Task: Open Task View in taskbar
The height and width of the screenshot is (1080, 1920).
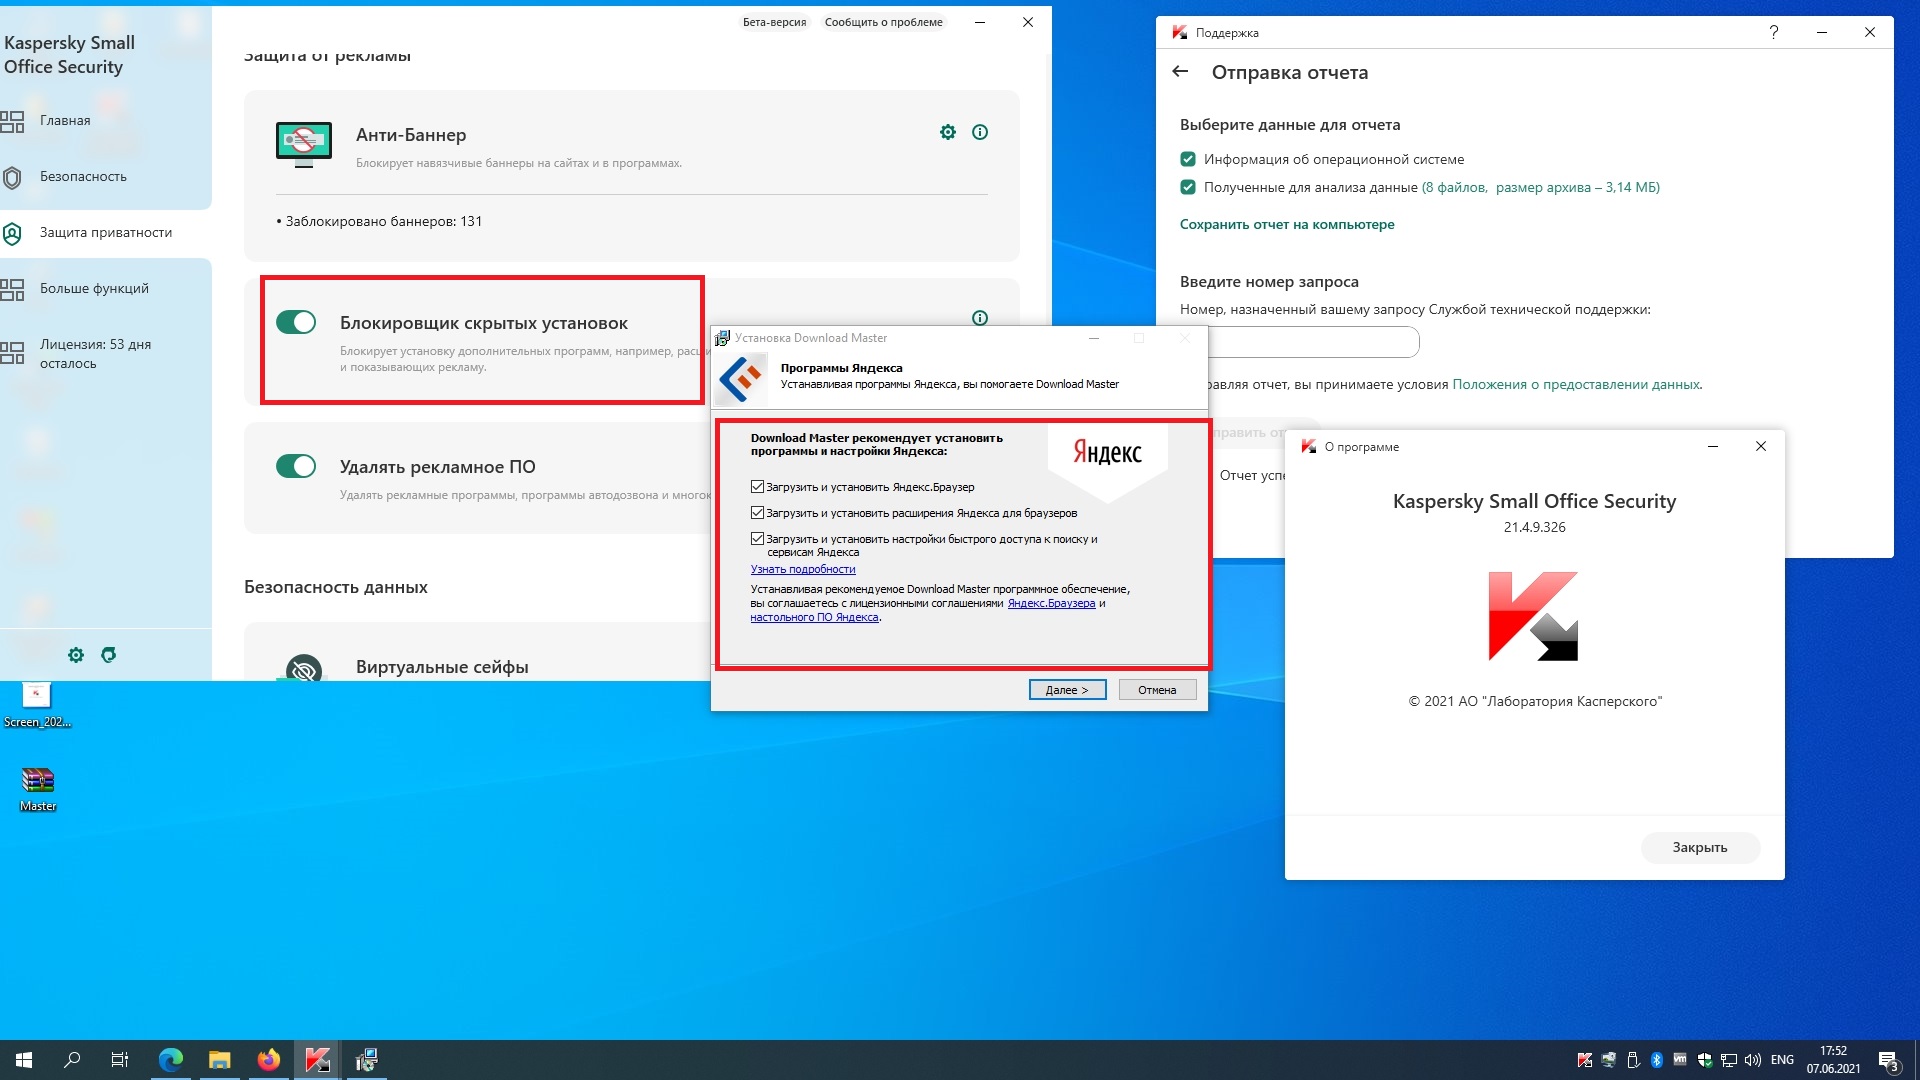Action: (120, 1060)
